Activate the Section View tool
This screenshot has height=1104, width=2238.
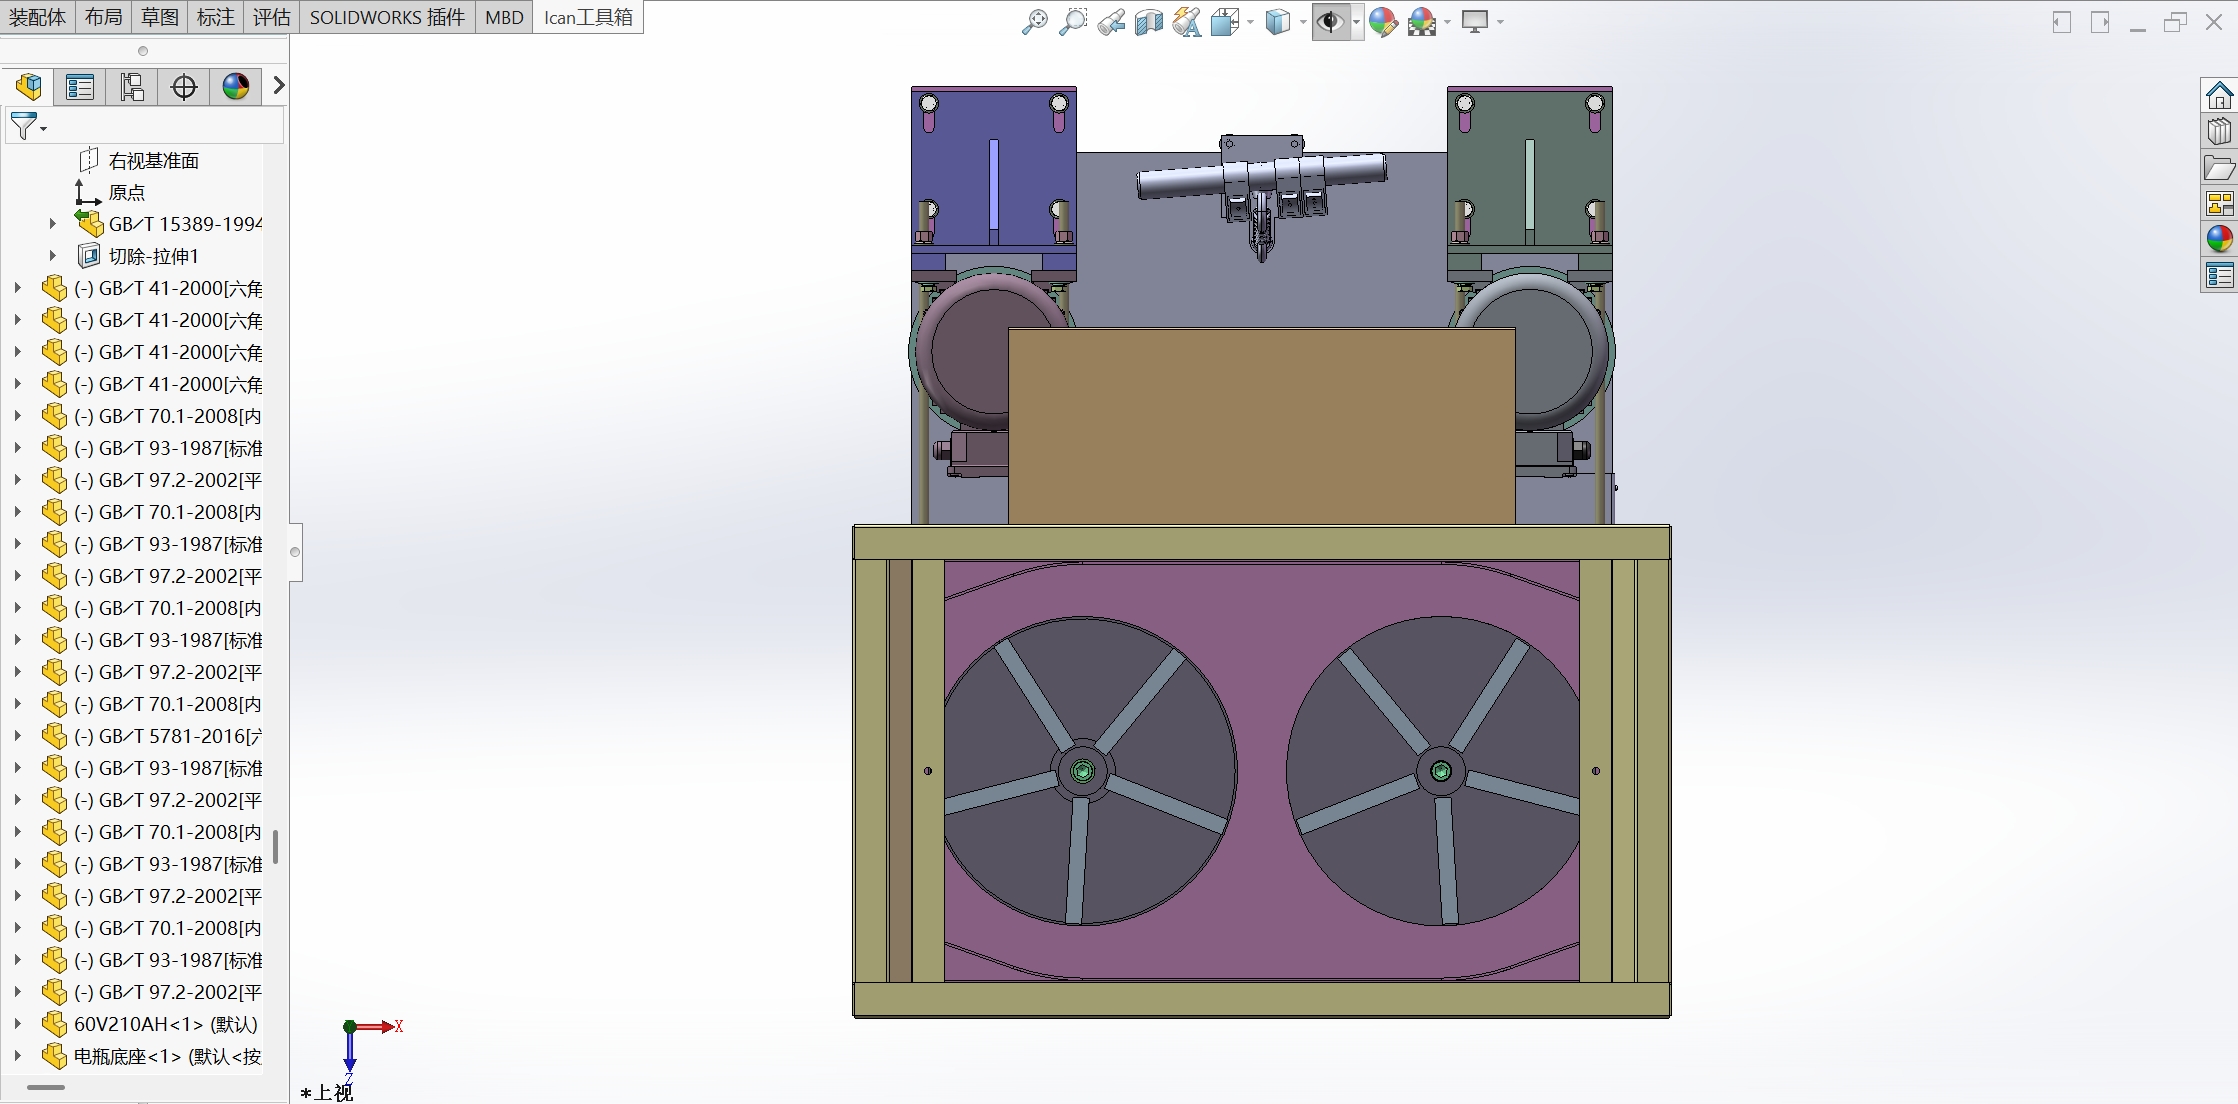click(1148, 21)
